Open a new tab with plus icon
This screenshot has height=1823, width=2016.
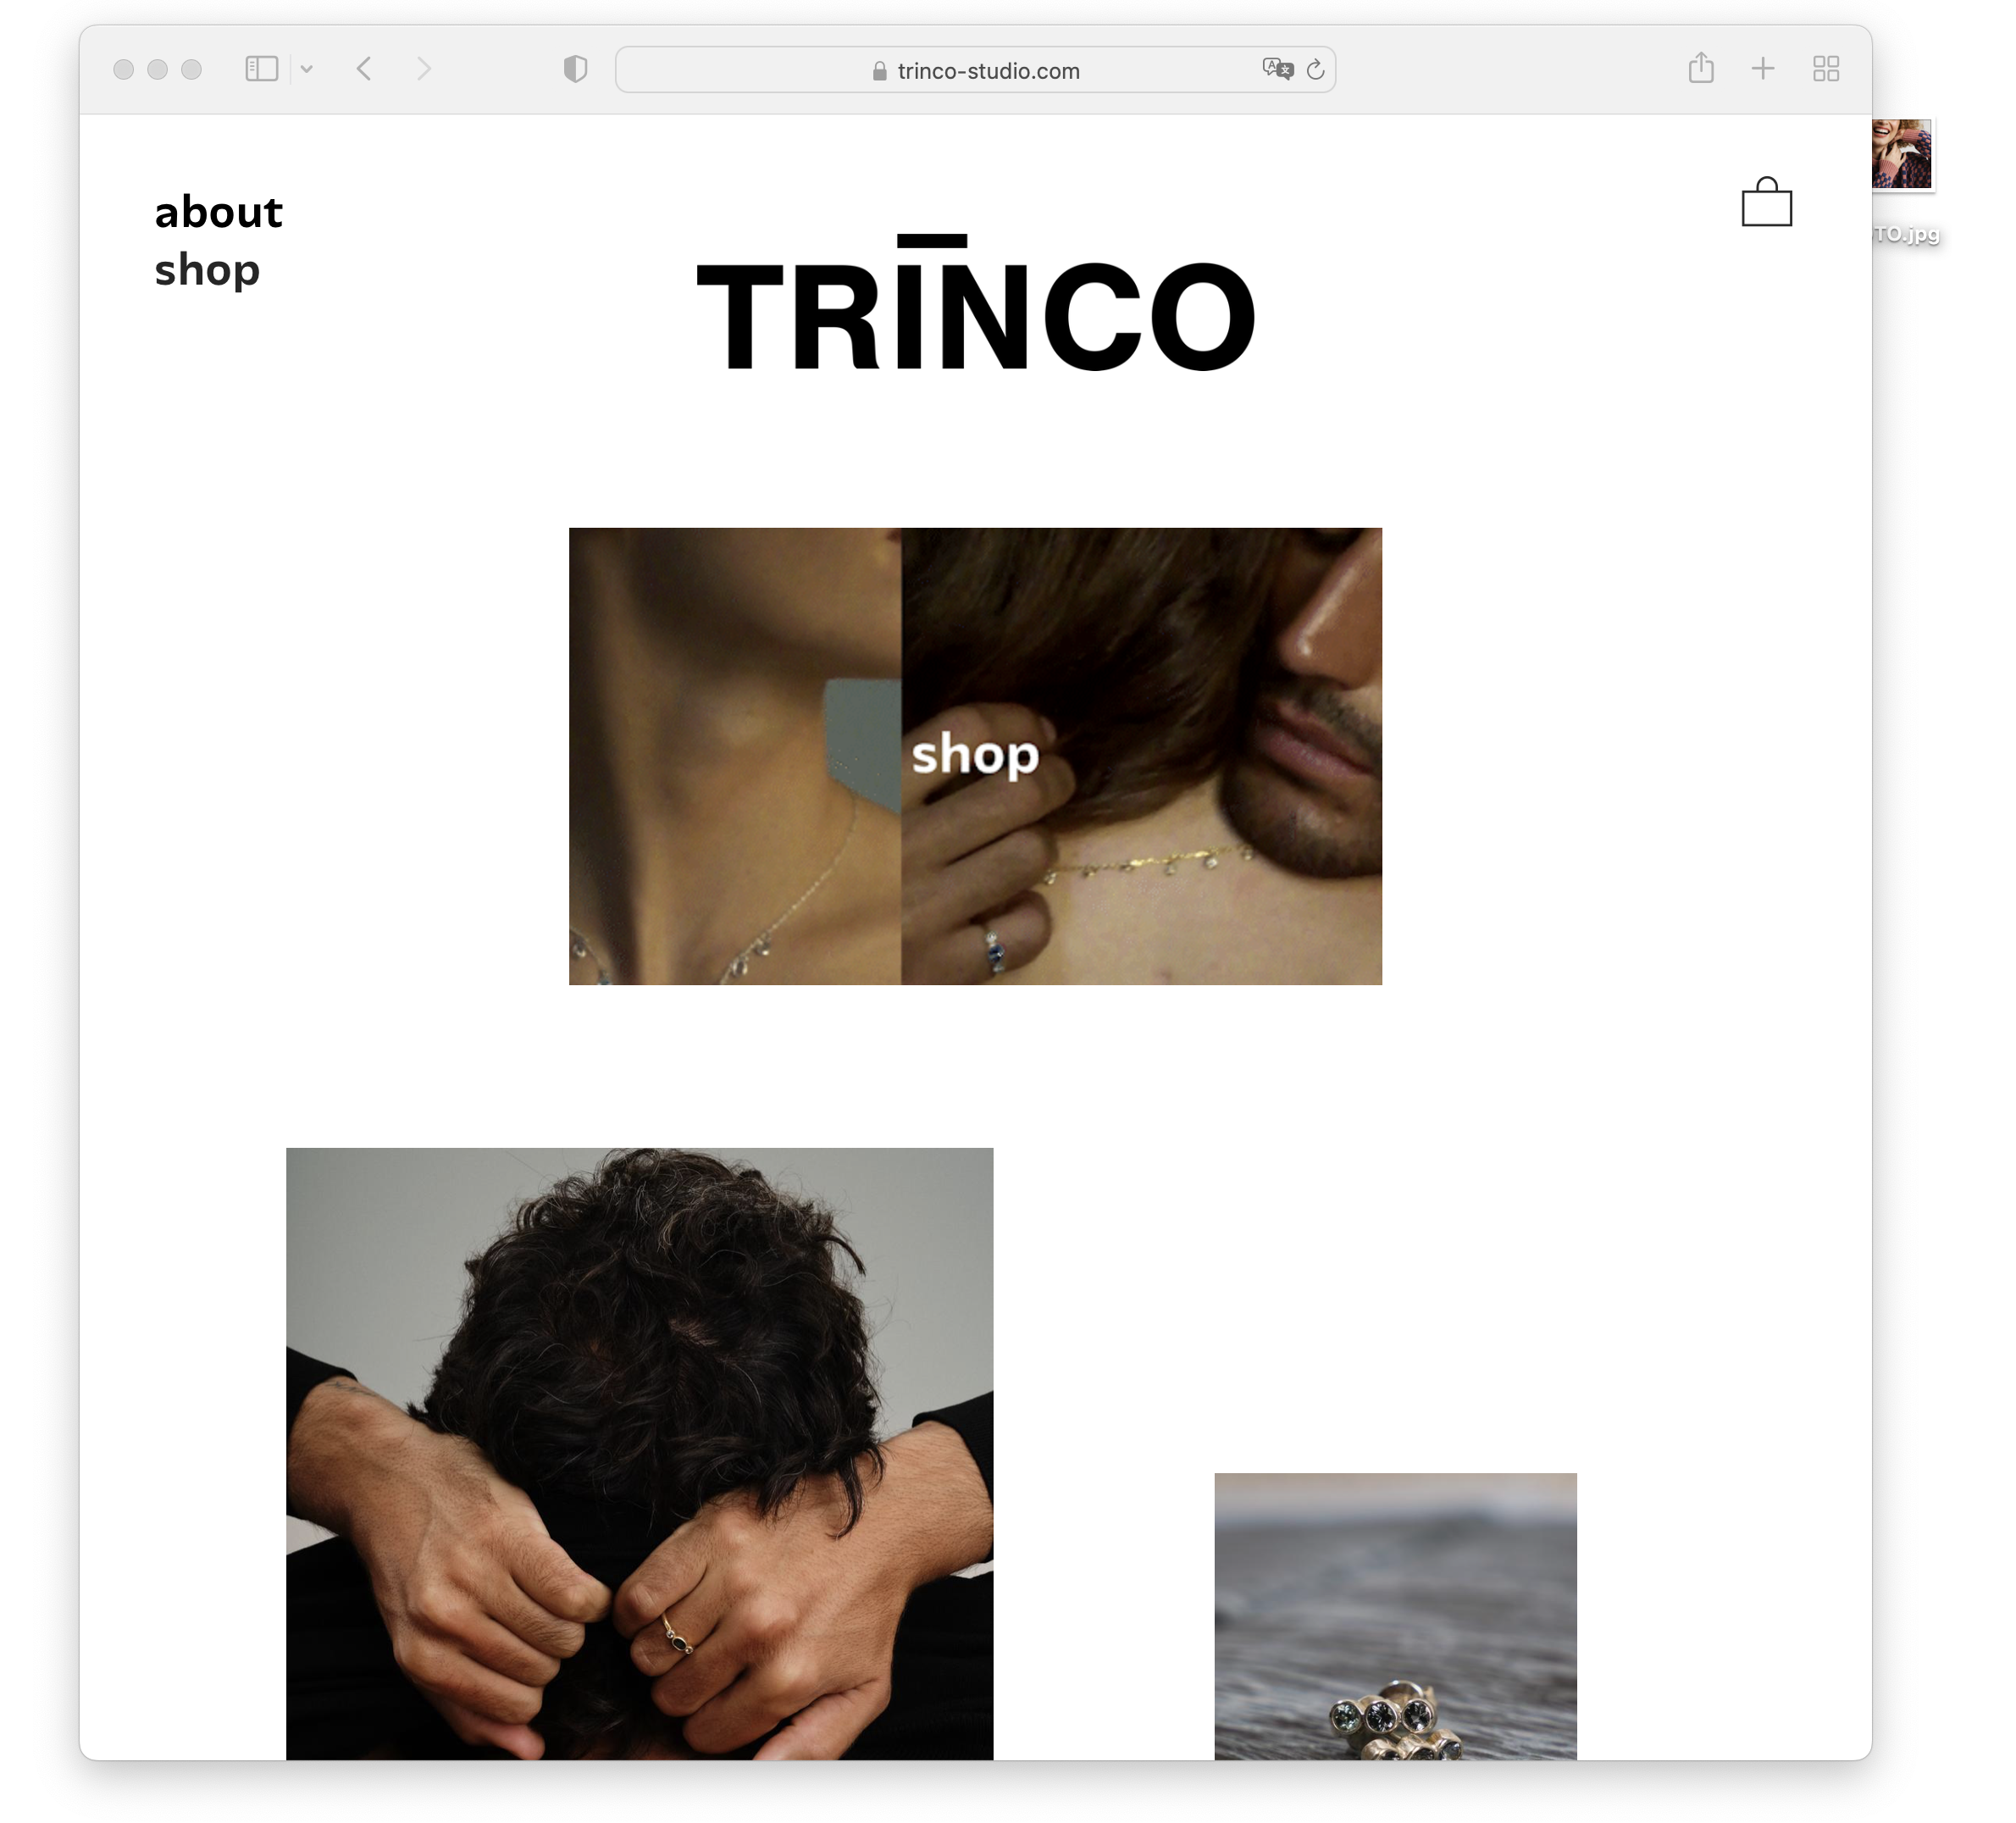point(1763,68)
